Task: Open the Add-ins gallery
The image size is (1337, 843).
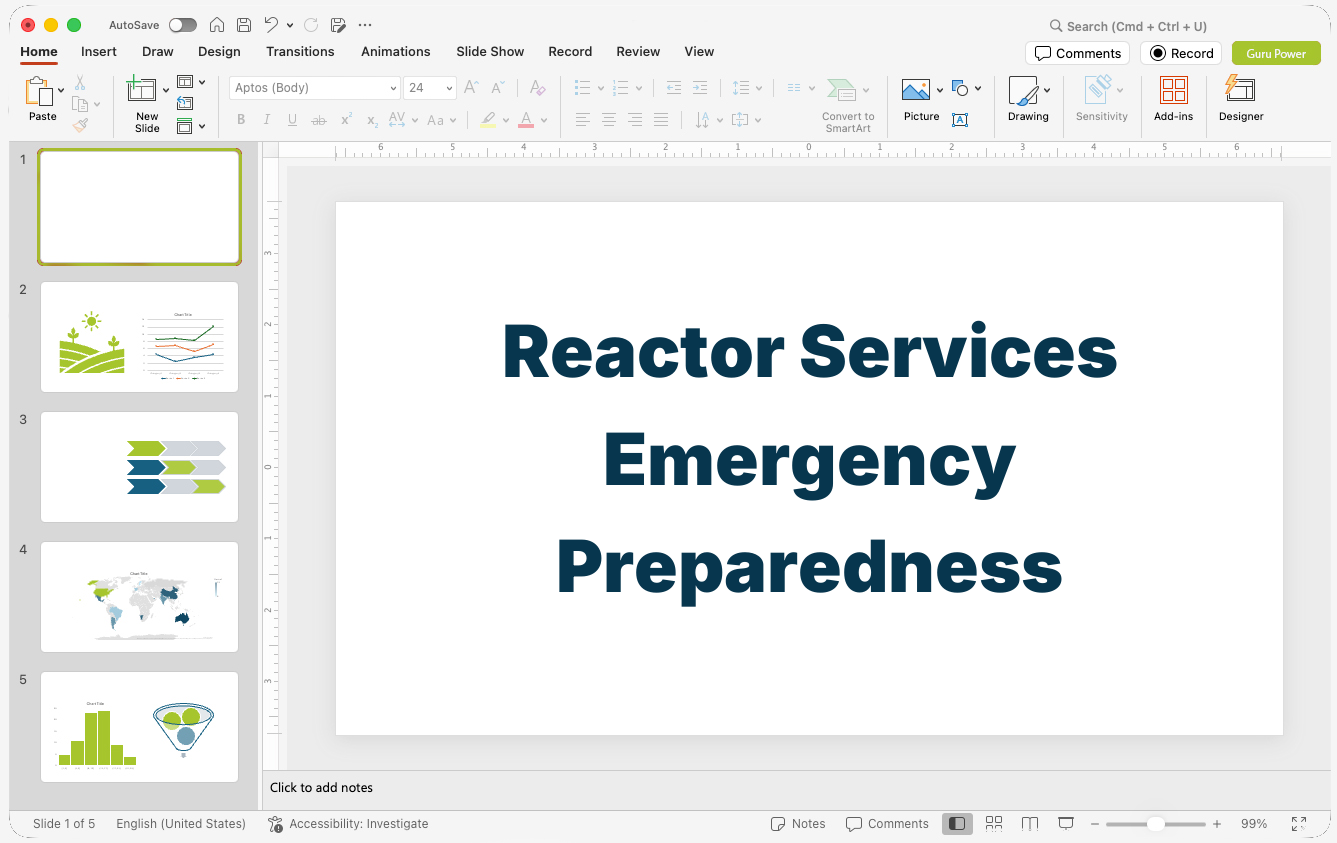Action: pyautogui.click(x=1174, y=100)
